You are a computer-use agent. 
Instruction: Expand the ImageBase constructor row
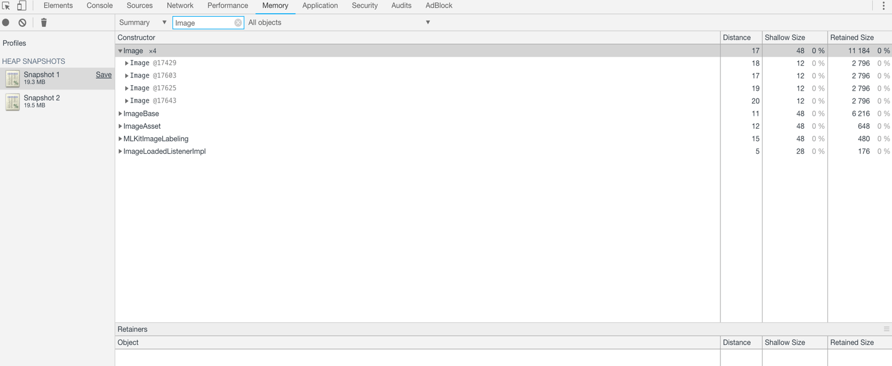[120, 113]
